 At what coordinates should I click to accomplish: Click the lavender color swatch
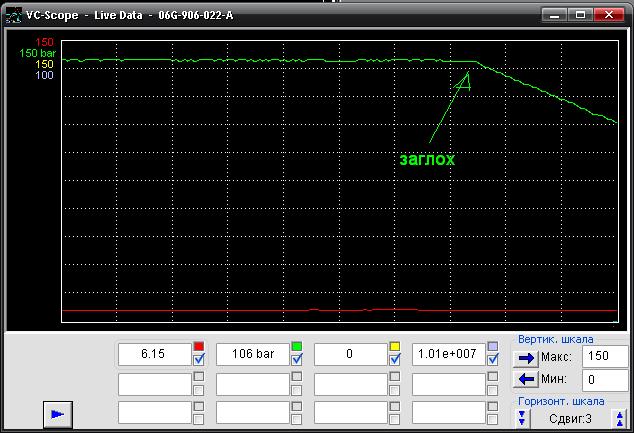[x=492, y=346]
